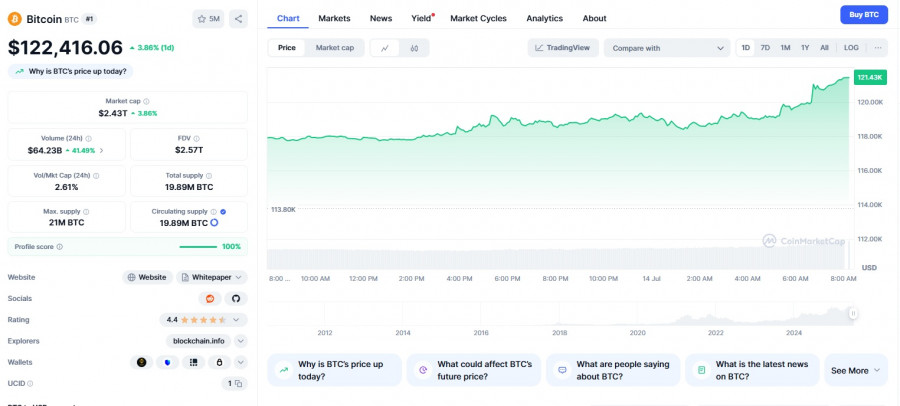900x406 pixels.
Task: Open the News tab
Action: 381,18
